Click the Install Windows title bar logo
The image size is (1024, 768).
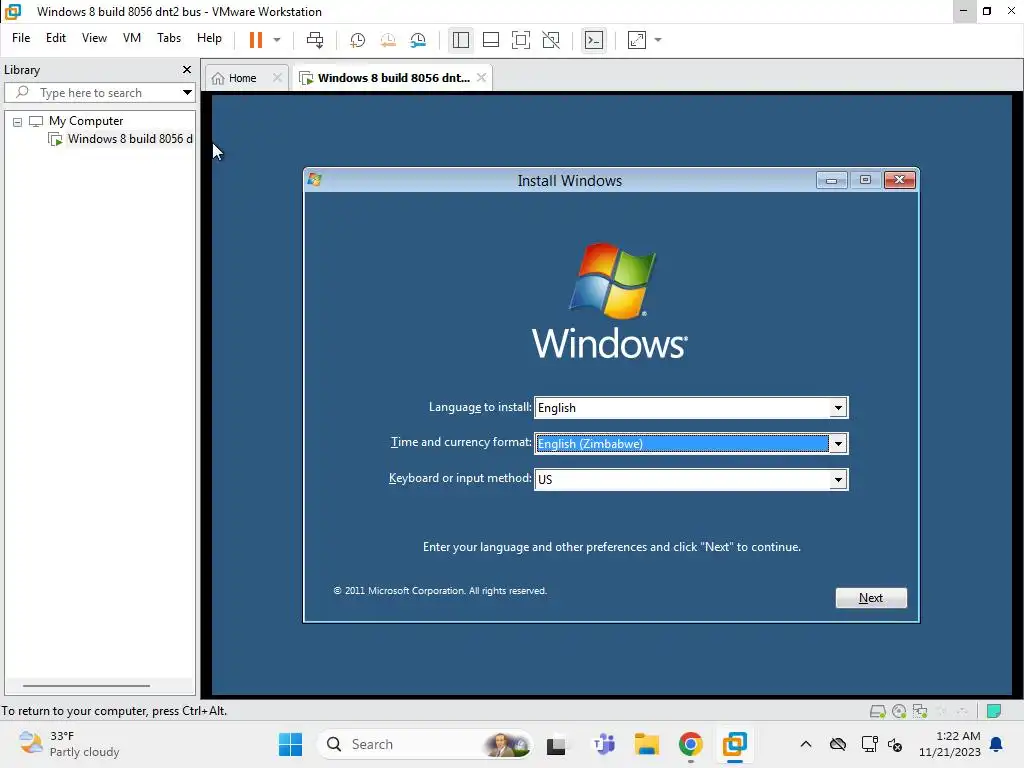click(x=315, y=180)
